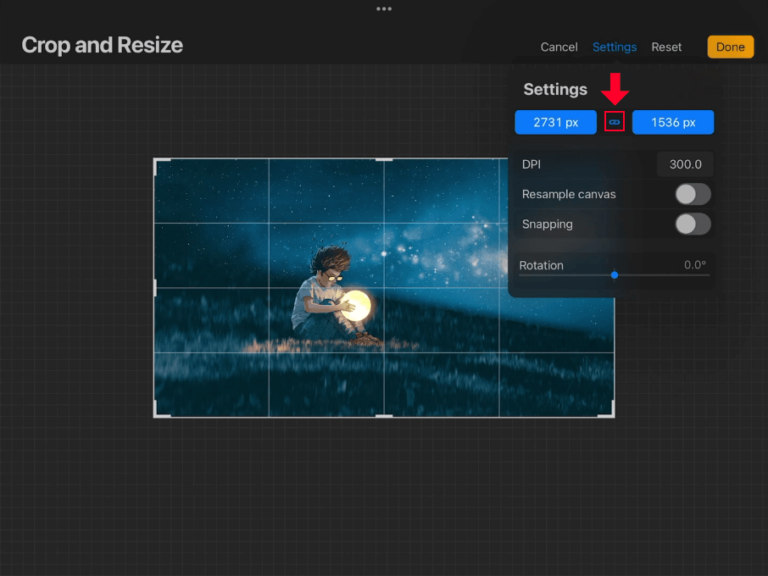768x576 pixels.
Task: Click the bottom-left corner crop handle
Action: pyautogui.click(x=156, y=414)
